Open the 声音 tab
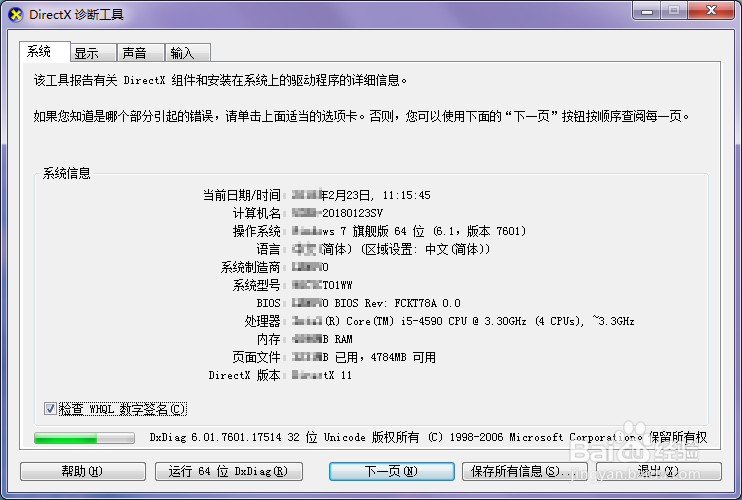 pos(141,53)
